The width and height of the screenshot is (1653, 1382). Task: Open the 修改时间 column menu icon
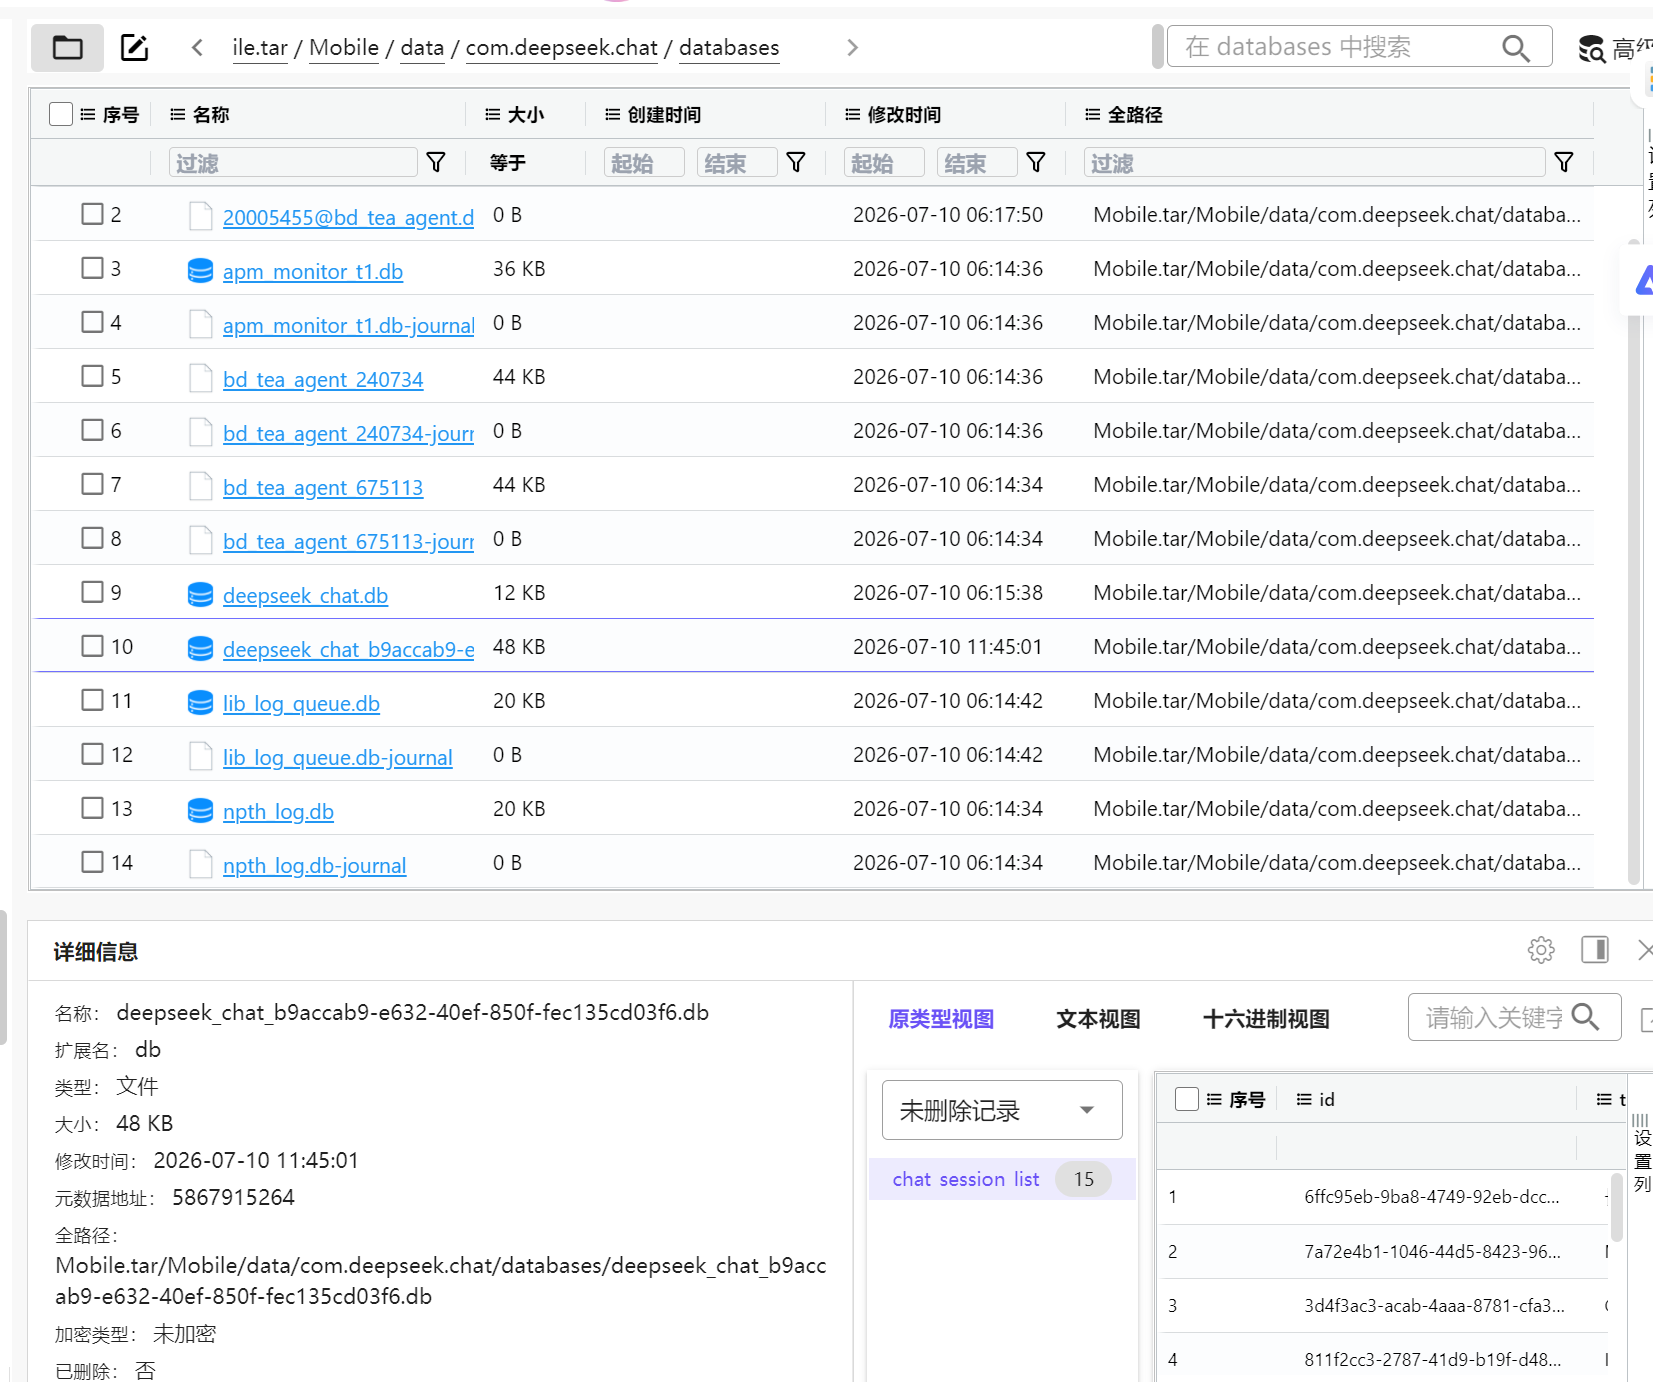tap(852, 115)
